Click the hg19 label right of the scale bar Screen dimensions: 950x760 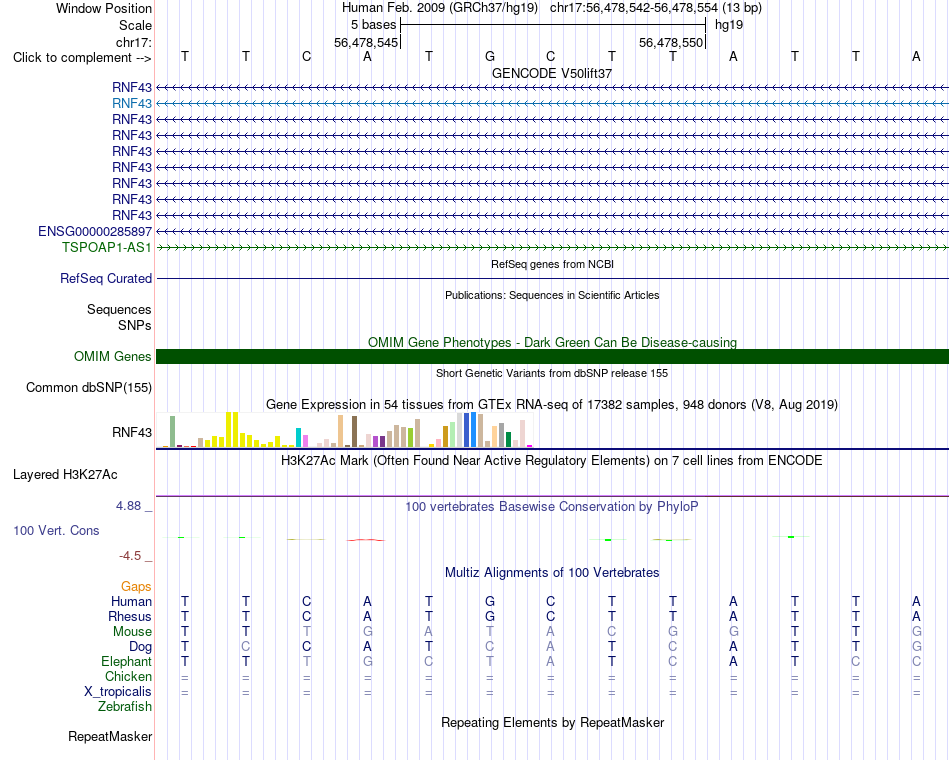tap(729, 25)
